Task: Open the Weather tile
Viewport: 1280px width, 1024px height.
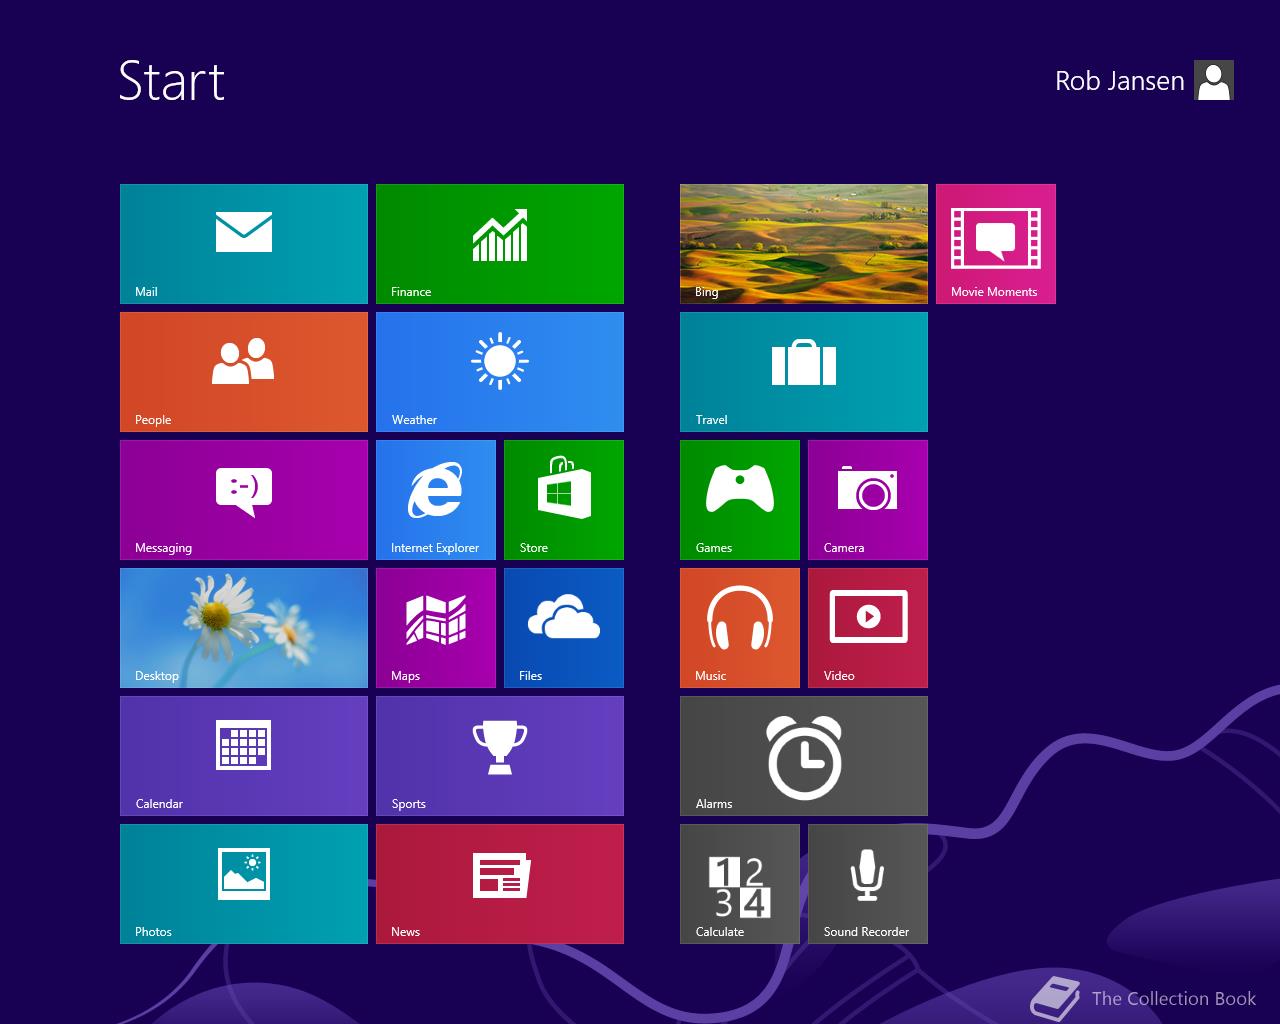Action: (500, 372)
